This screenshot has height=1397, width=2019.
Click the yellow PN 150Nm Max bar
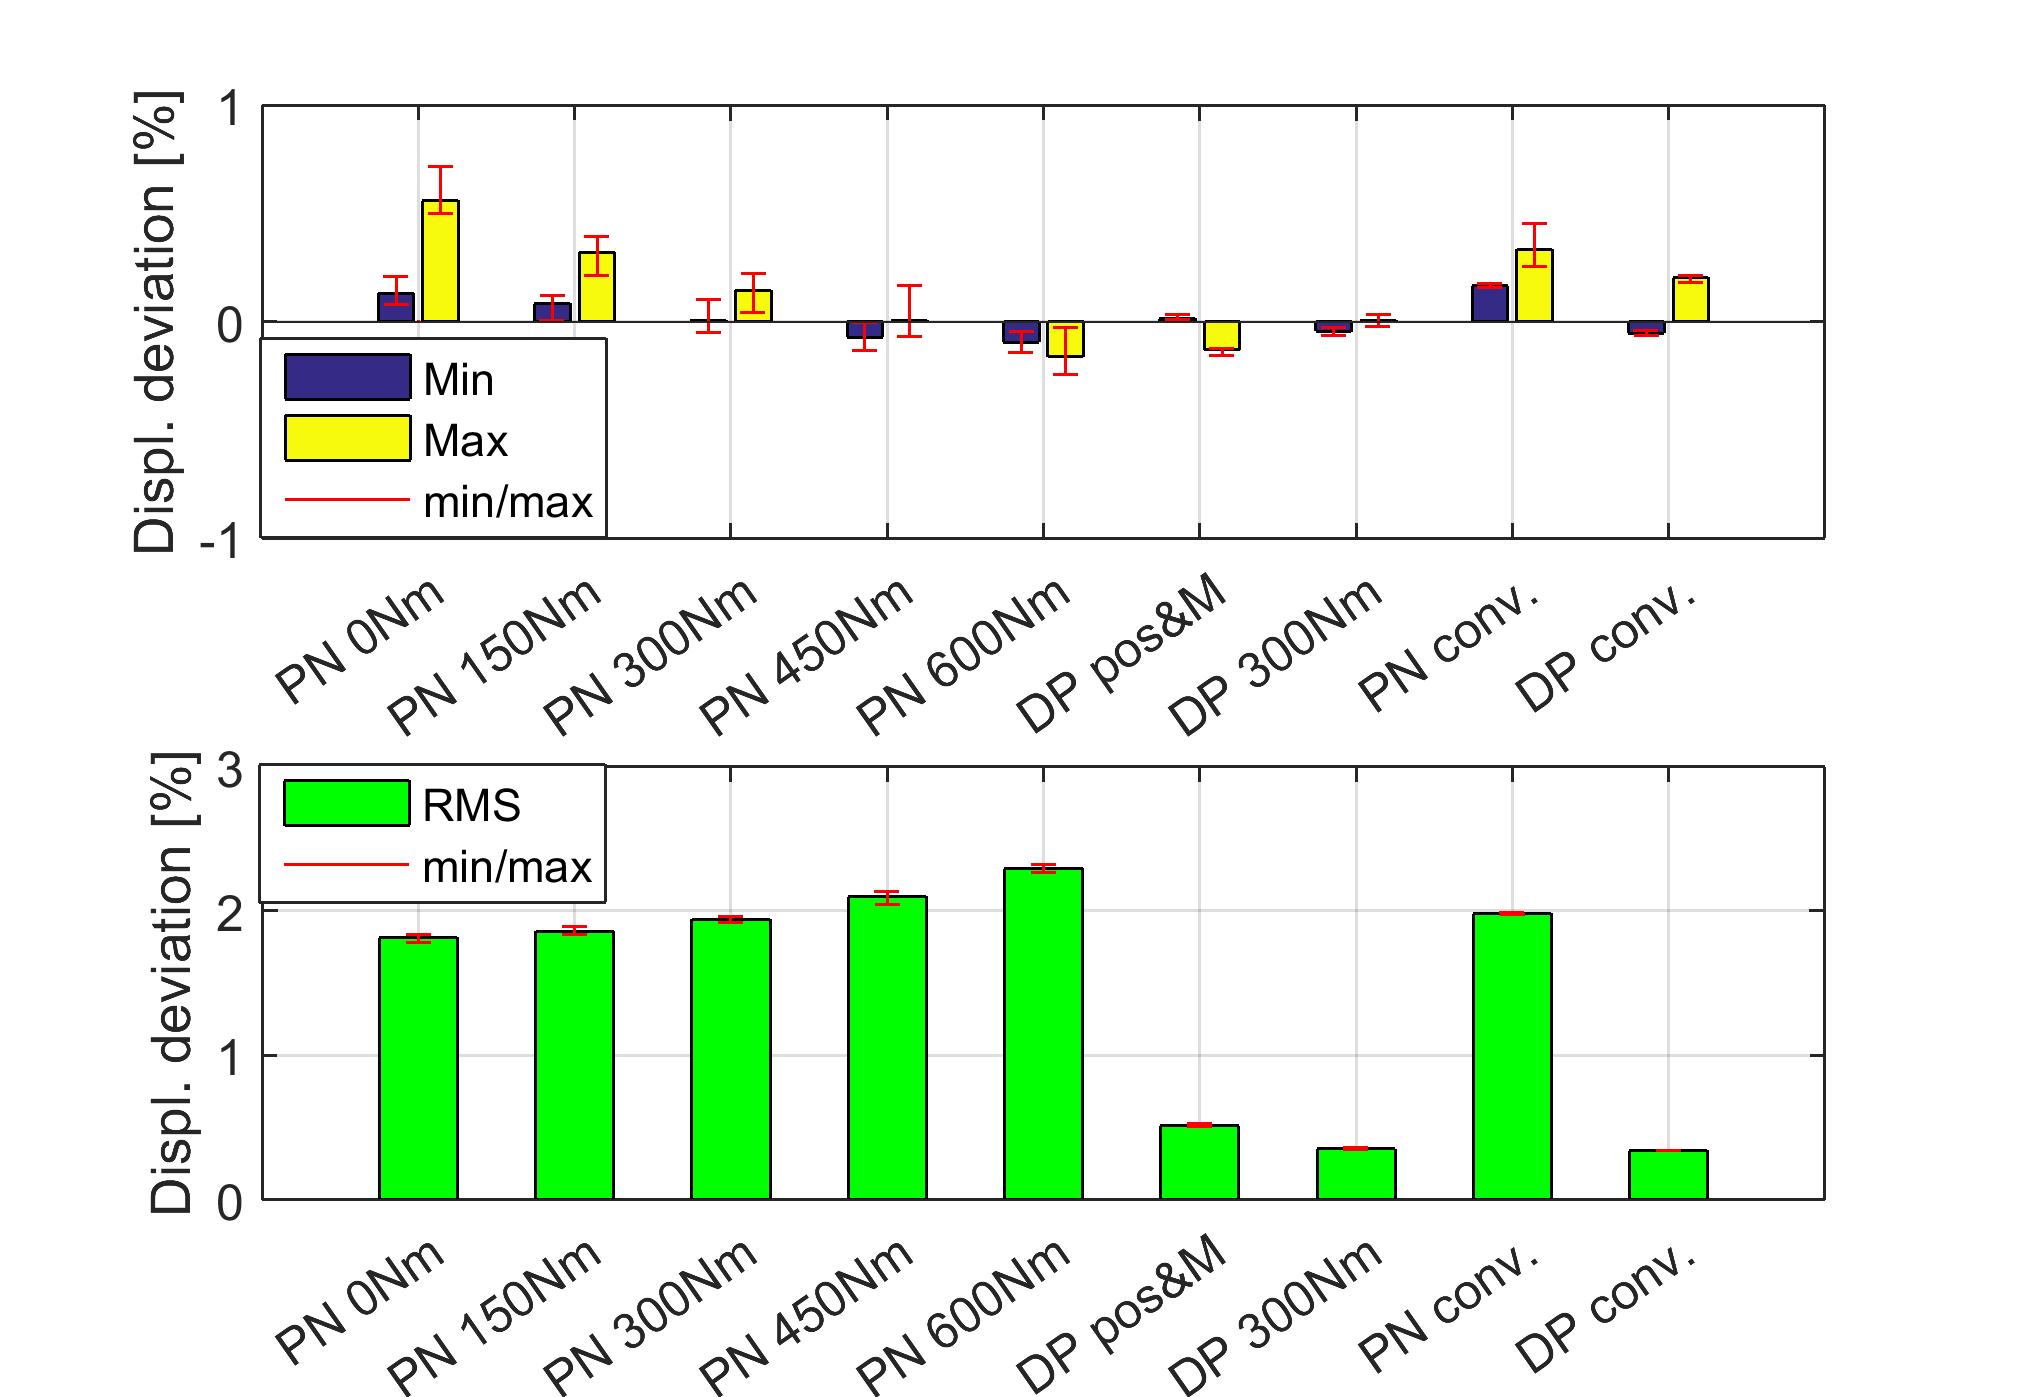(597, 288)
